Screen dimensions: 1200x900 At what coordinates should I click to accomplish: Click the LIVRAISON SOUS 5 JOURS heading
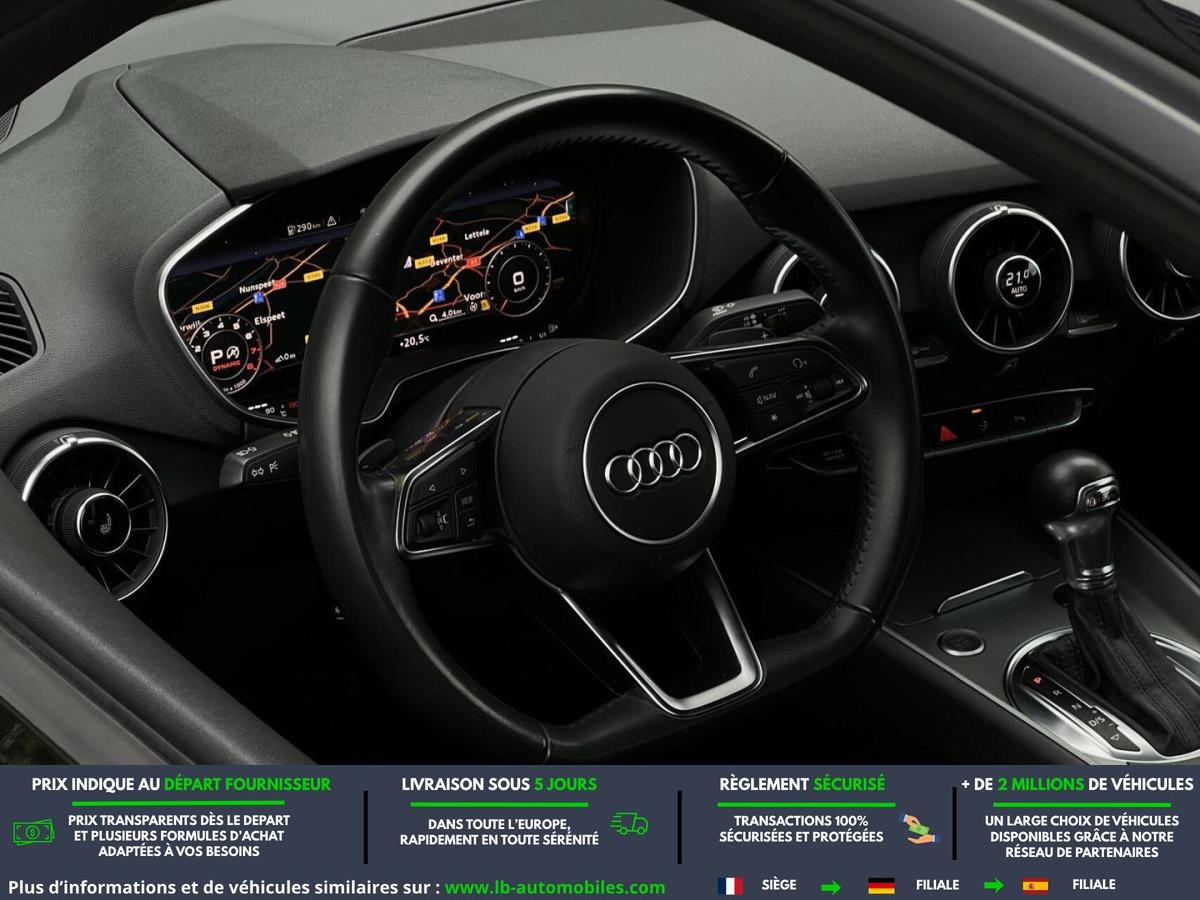499,785
